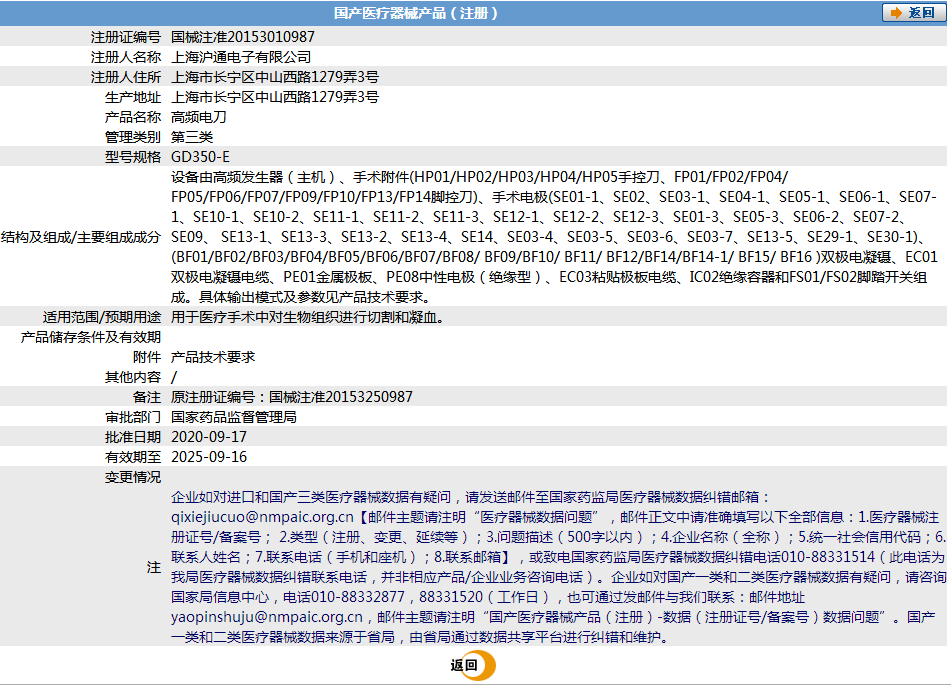This screenshot has width=951, height=685.
Task: Click the 产品技术要求 attachment text
Action: click(x=213, y=357)
